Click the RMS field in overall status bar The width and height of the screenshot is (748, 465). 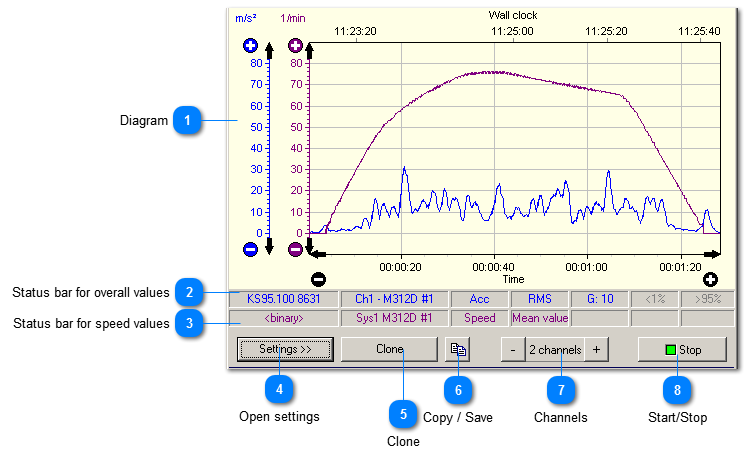tap(539, 298)
